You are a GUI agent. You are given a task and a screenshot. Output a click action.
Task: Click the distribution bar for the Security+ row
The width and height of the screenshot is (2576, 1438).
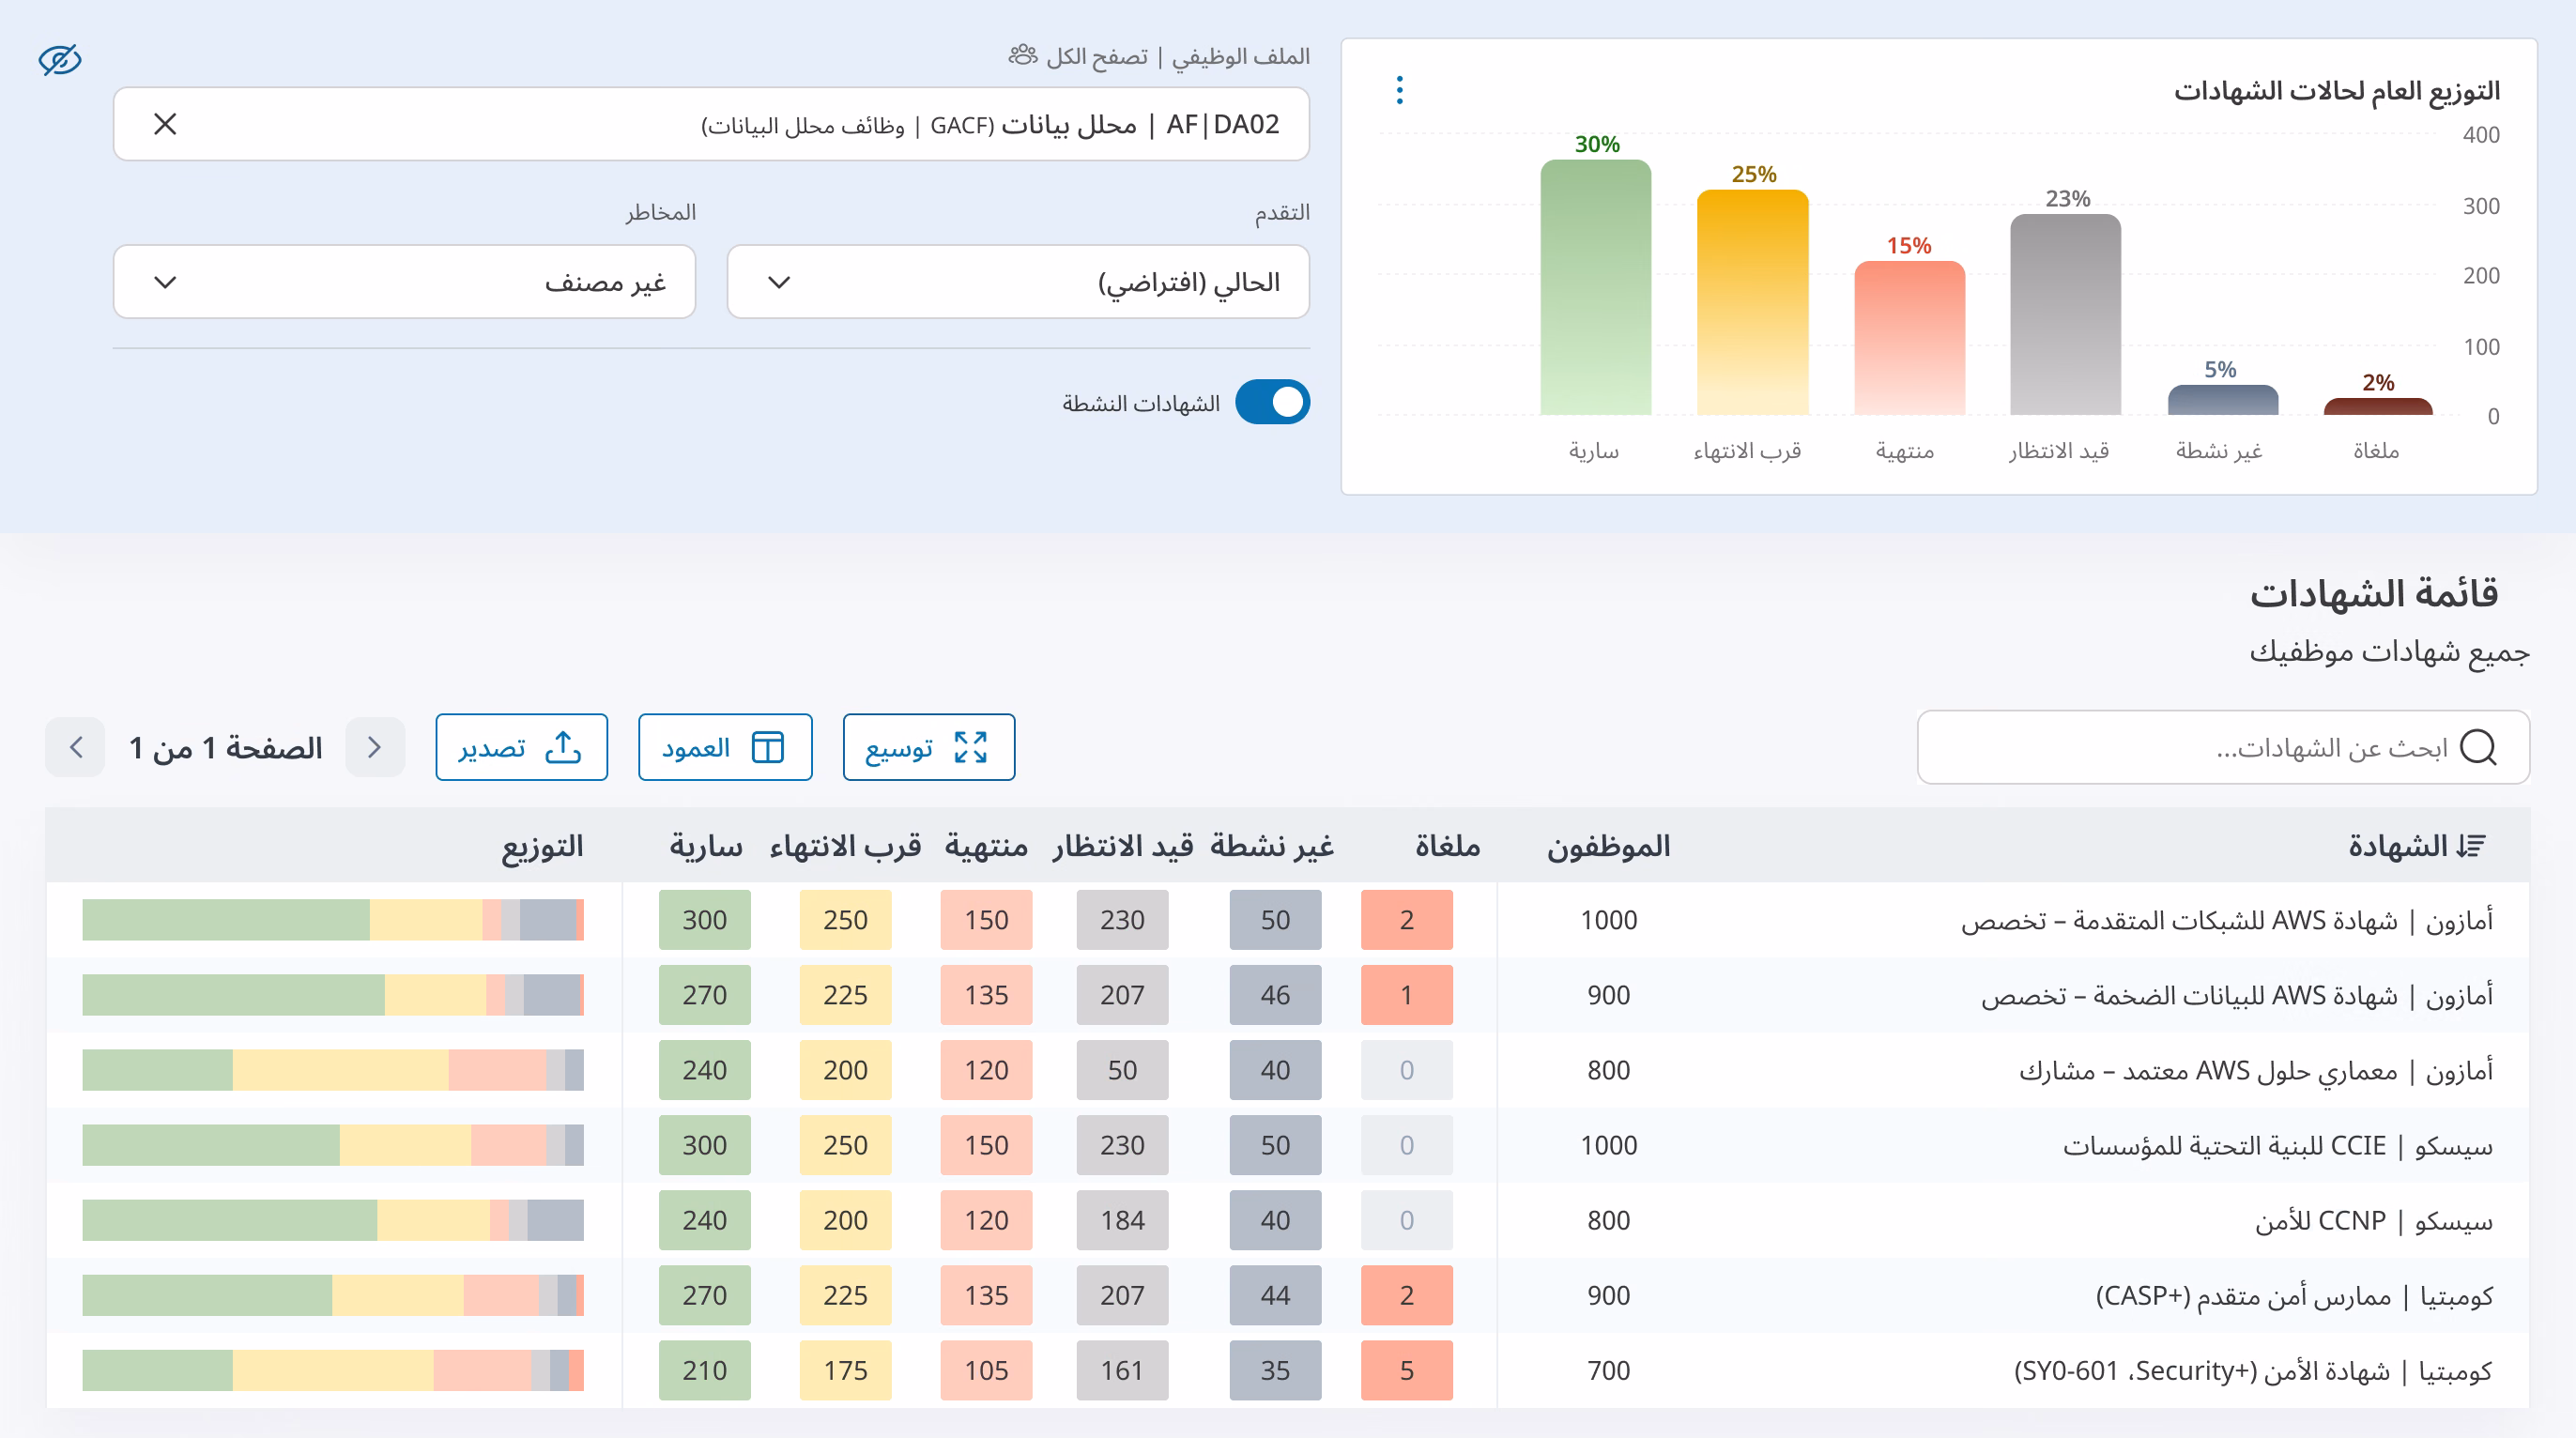333,1370
